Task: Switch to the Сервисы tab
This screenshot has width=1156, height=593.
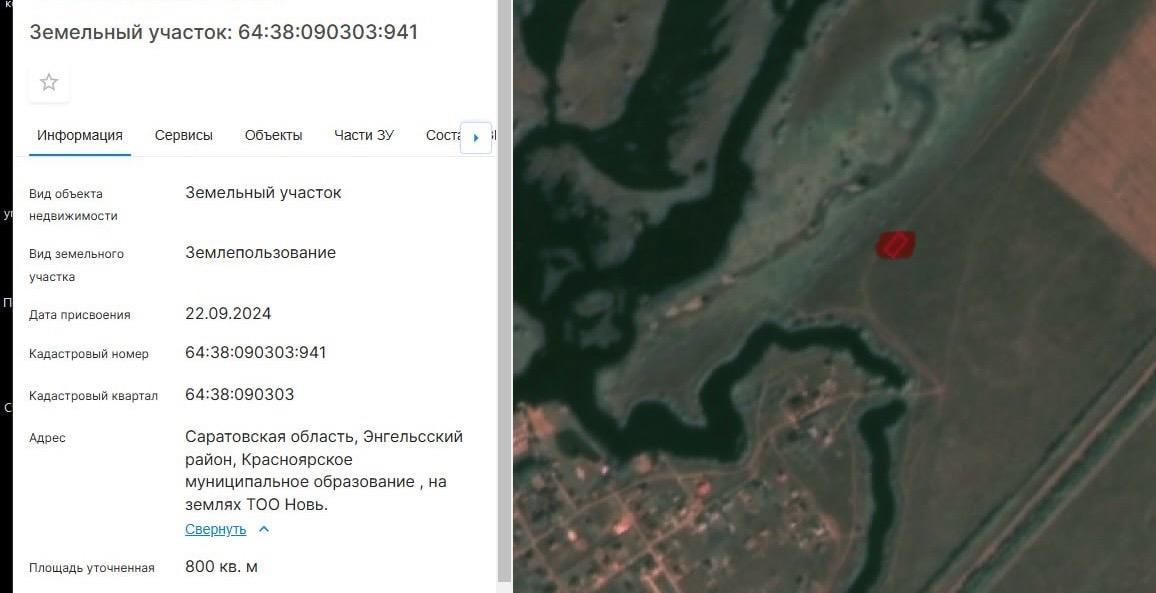Action: tap(184, 136)
